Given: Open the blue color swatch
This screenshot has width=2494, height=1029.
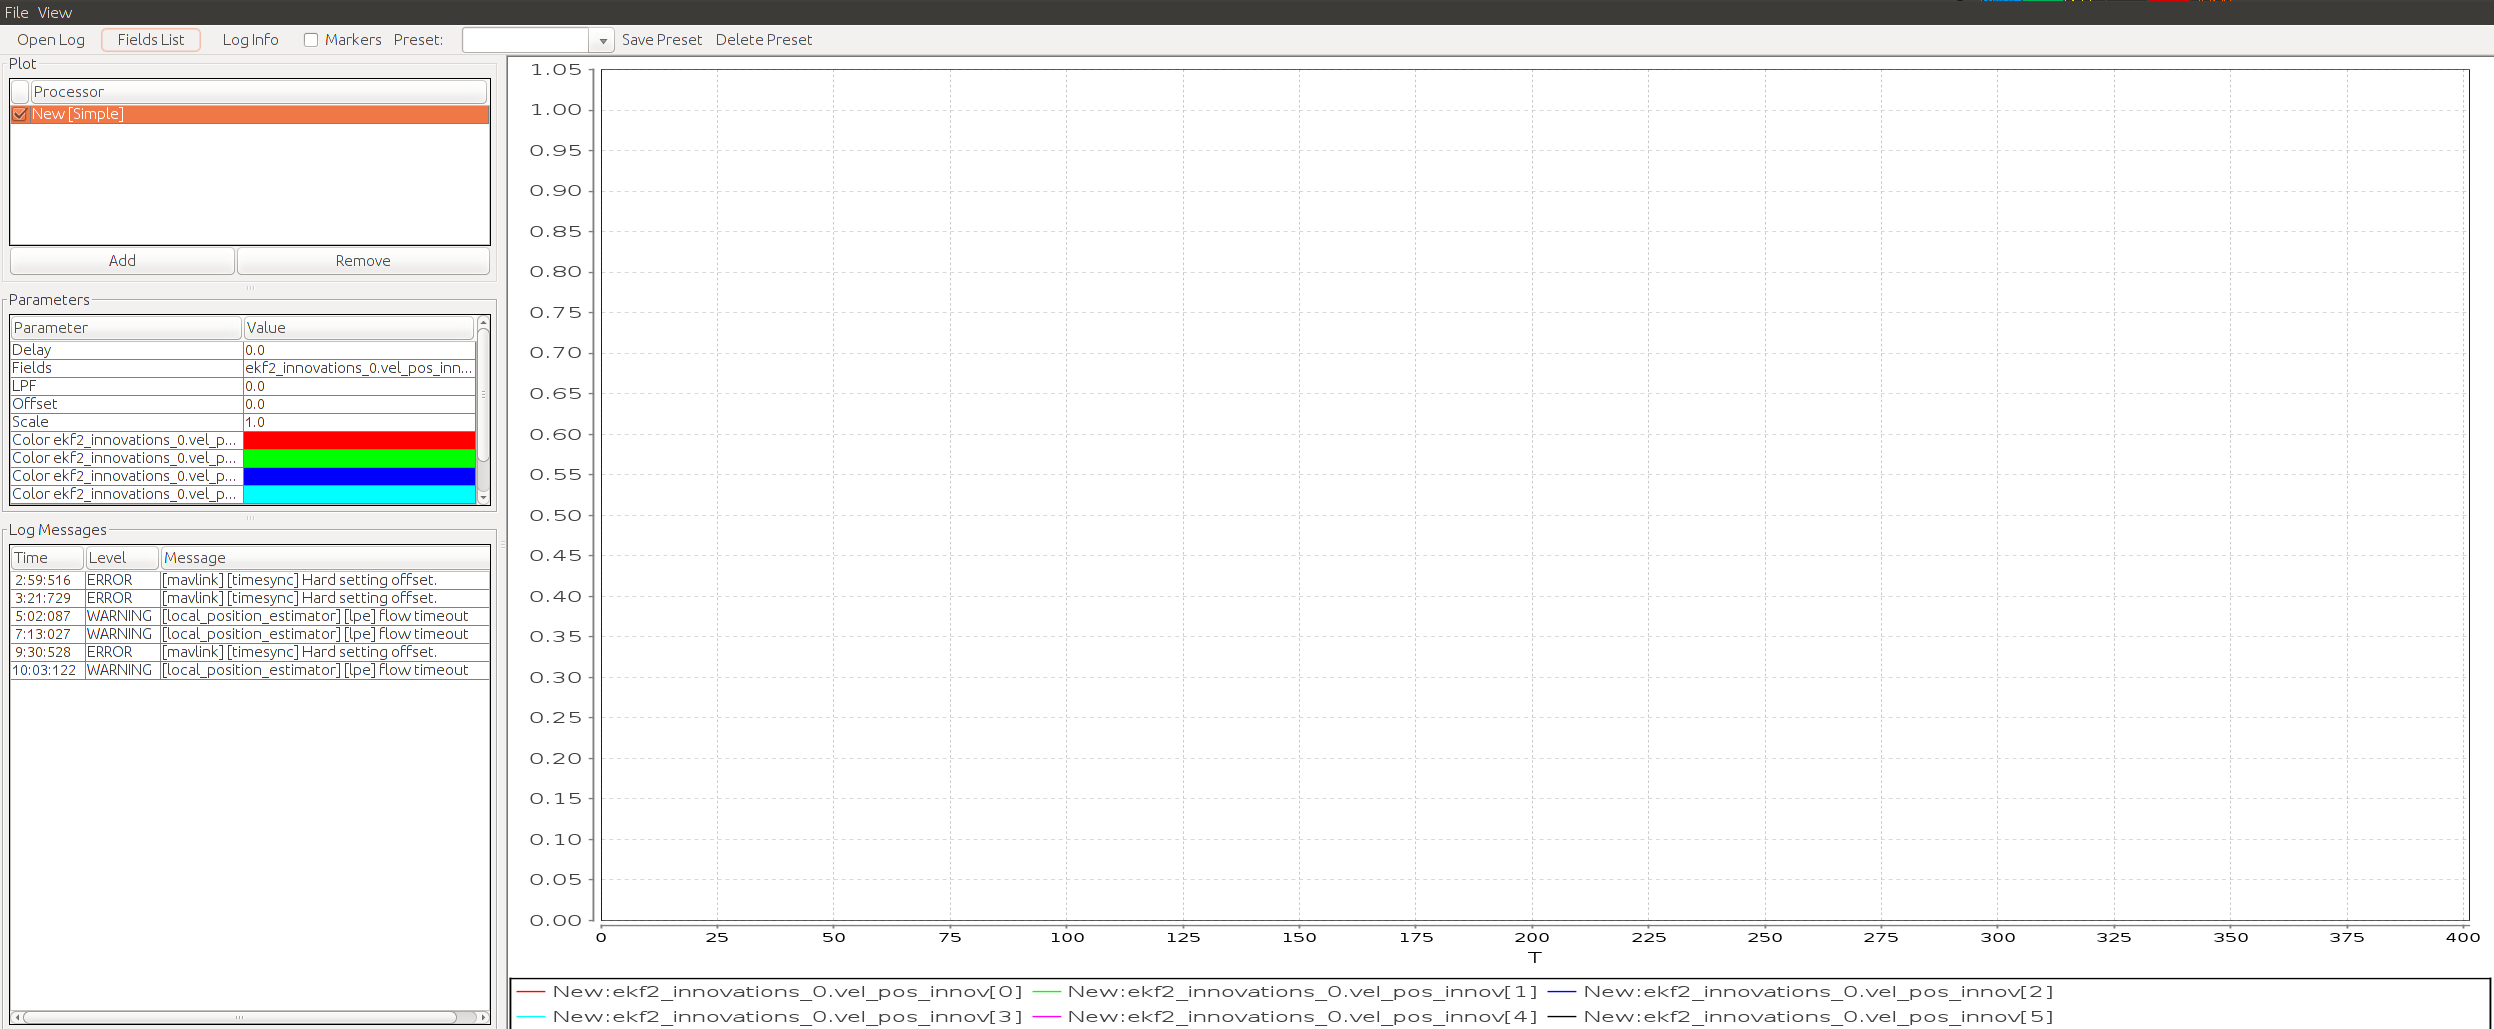Looking at the screenshot, I should click(359, 476).
